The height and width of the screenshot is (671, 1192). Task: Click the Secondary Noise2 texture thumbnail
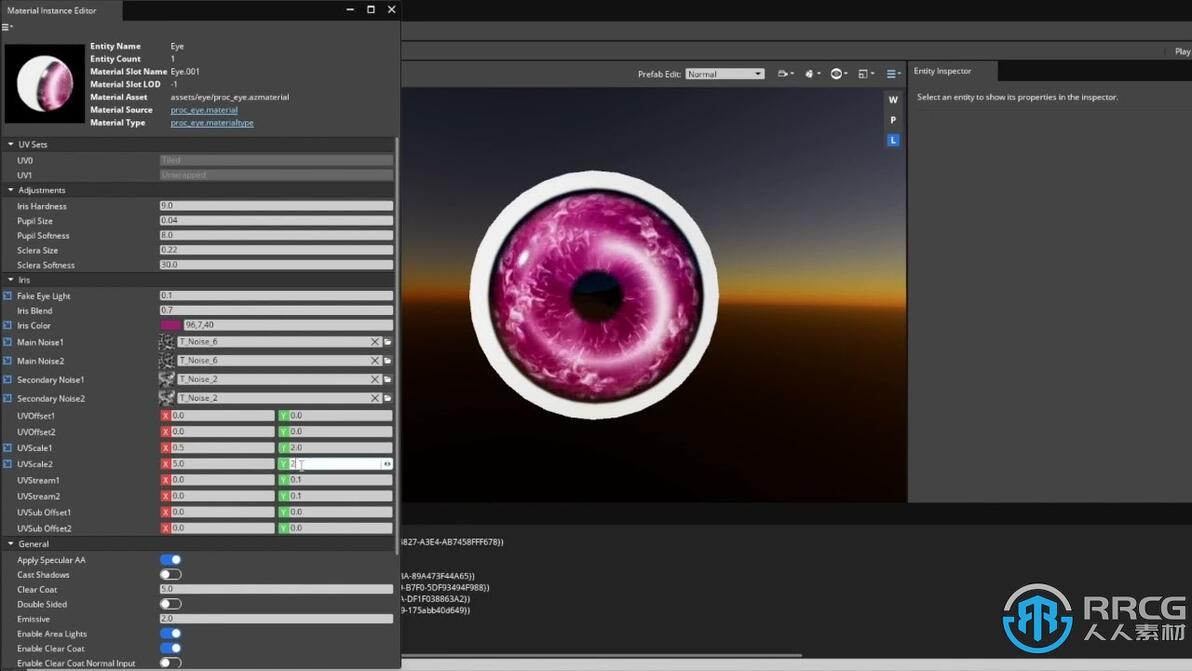pos(166,398)
